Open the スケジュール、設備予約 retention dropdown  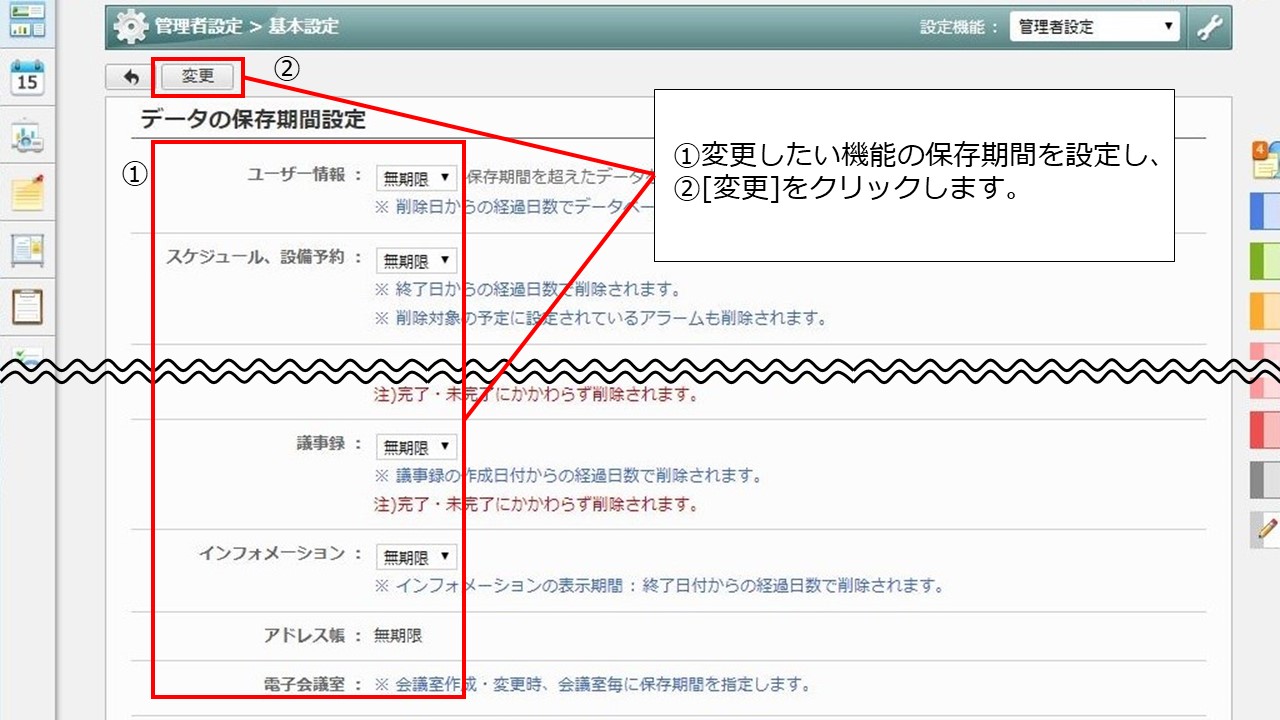point(416,261)
